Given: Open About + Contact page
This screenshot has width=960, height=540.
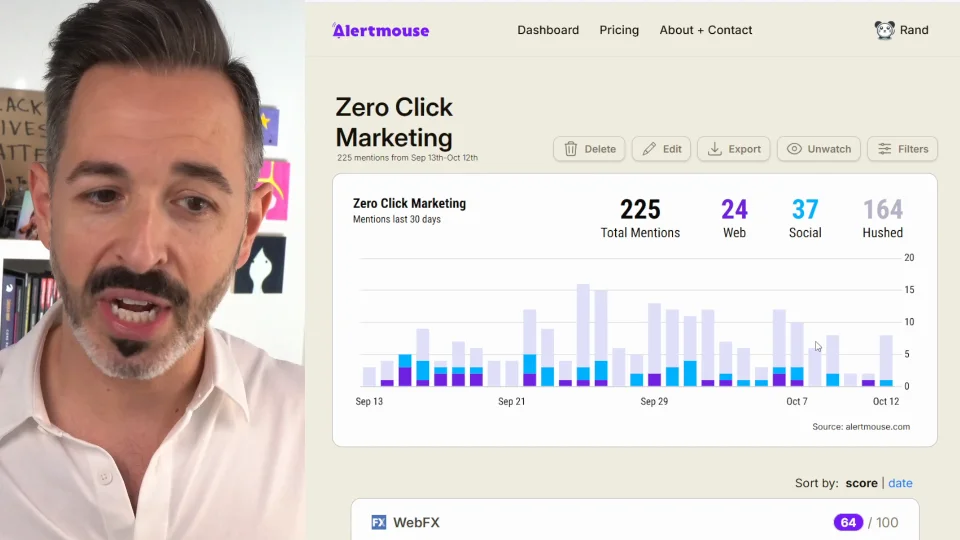Looking at the screenshot, I should pos(705,30).
